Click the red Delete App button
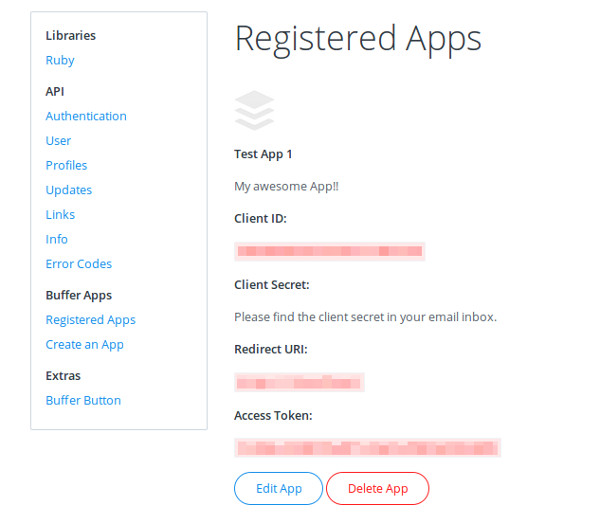The width and height of the screenshot is (600, 524). tap(378, 488)
